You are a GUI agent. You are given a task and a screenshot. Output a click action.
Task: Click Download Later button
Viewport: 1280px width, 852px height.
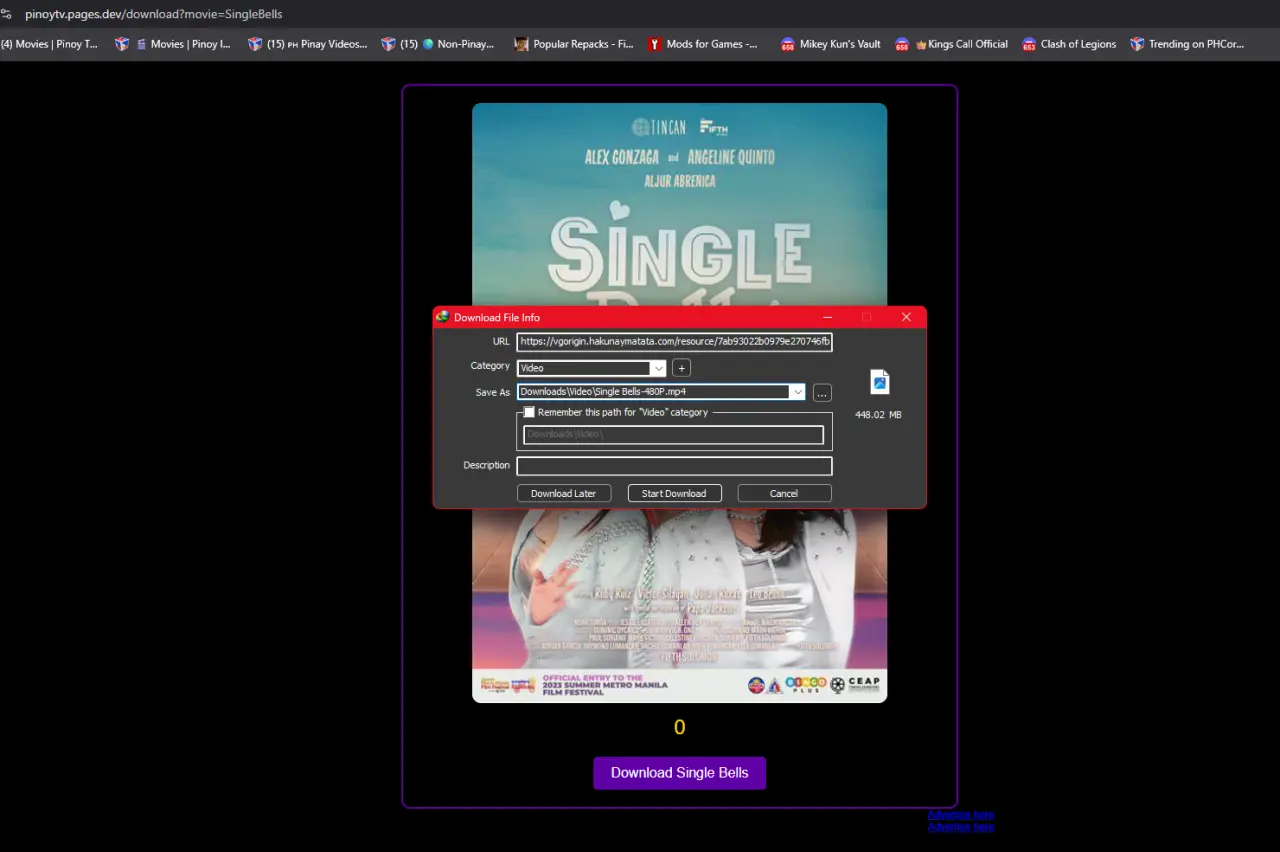click(x=564, y=493)
